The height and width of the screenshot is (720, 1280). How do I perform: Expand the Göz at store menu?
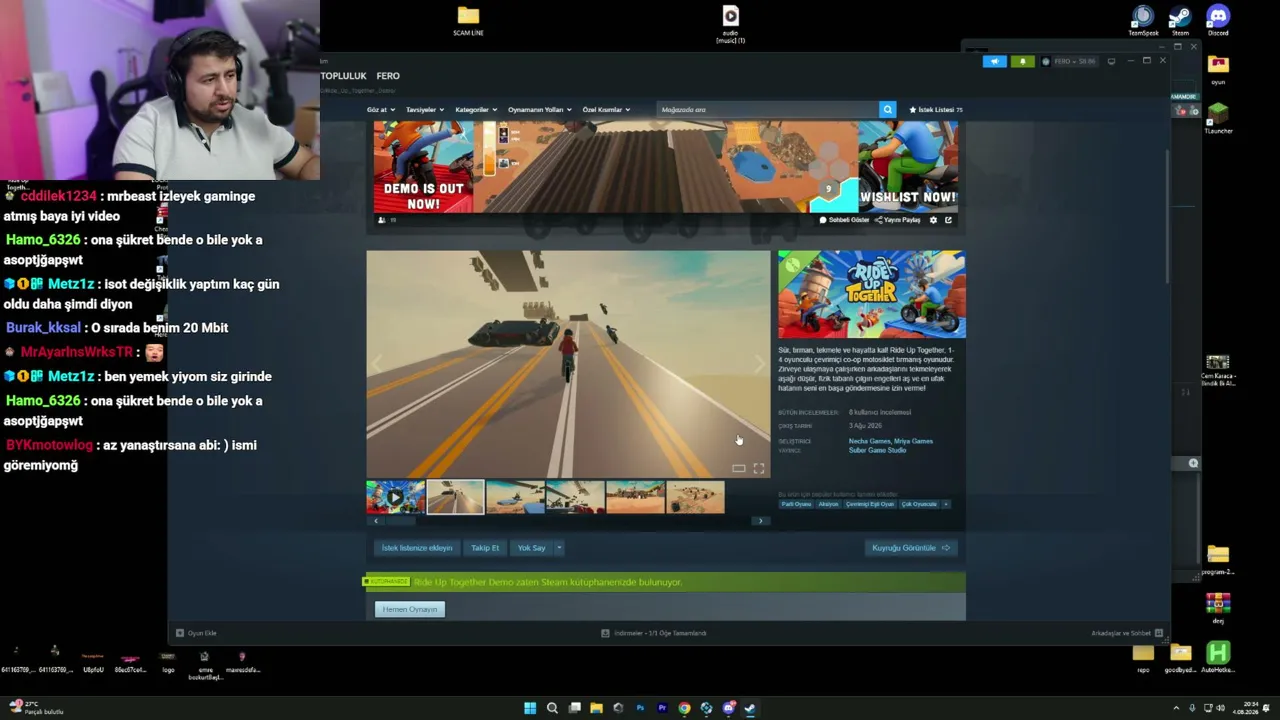pyautogui.click(x=381, y=110)
